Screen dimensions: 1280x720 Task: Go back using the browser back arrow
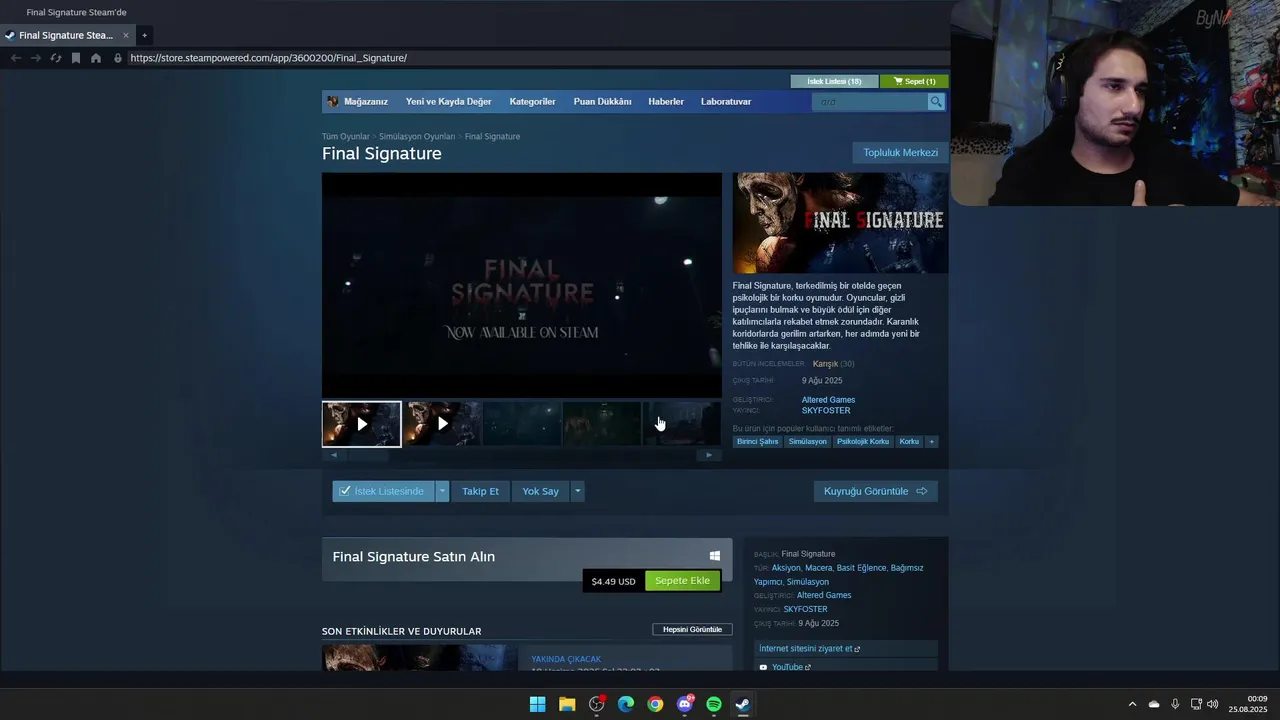tap(15, 58)
